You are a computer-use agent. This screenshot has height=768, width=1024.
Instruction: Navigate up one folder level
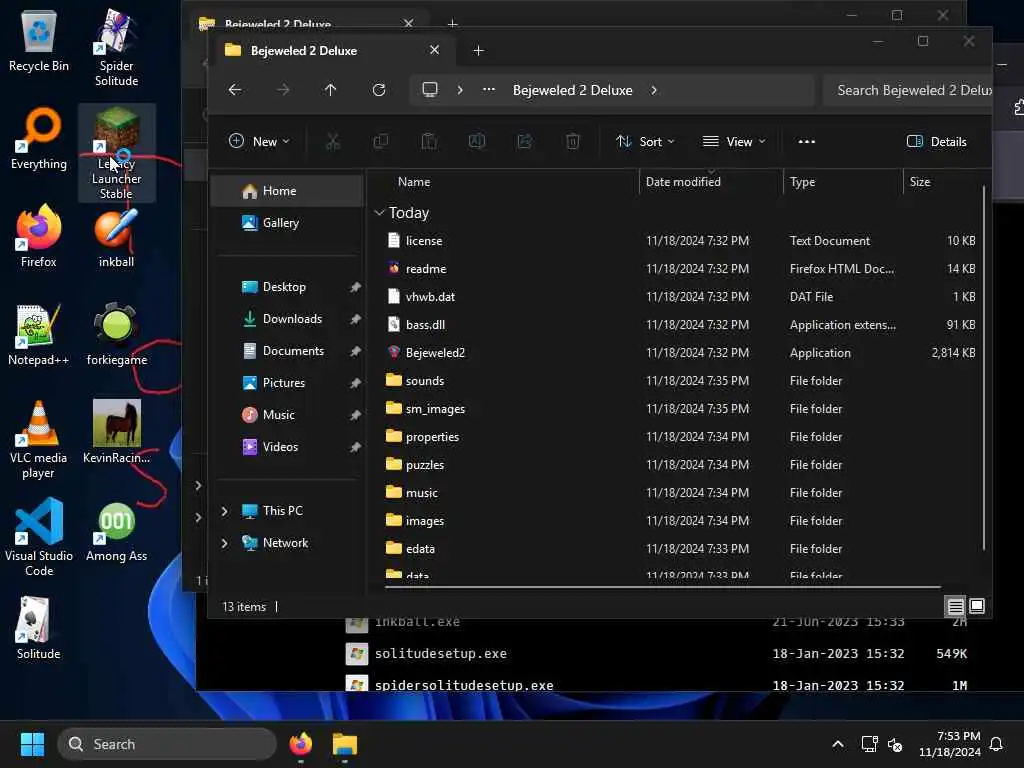pos(330,90)
